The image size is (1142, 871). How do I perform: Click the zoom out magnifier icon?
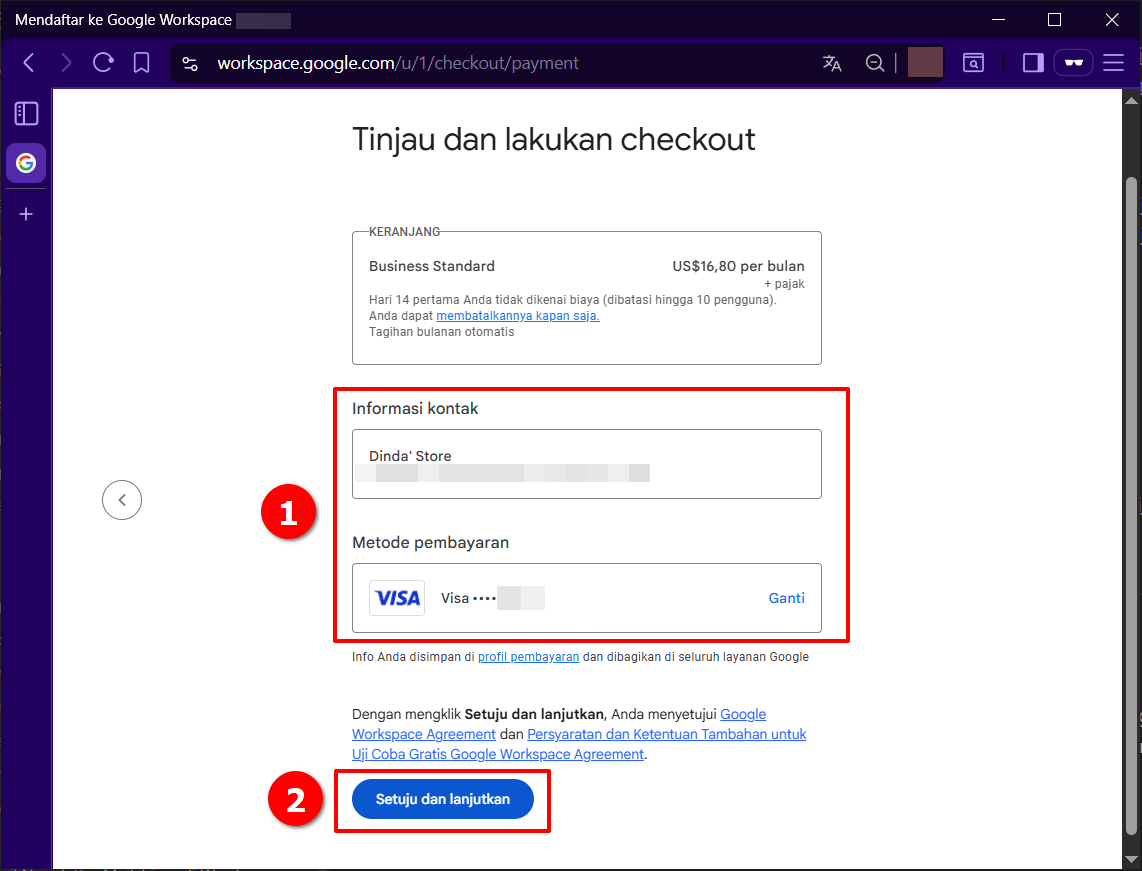[875, 63]
